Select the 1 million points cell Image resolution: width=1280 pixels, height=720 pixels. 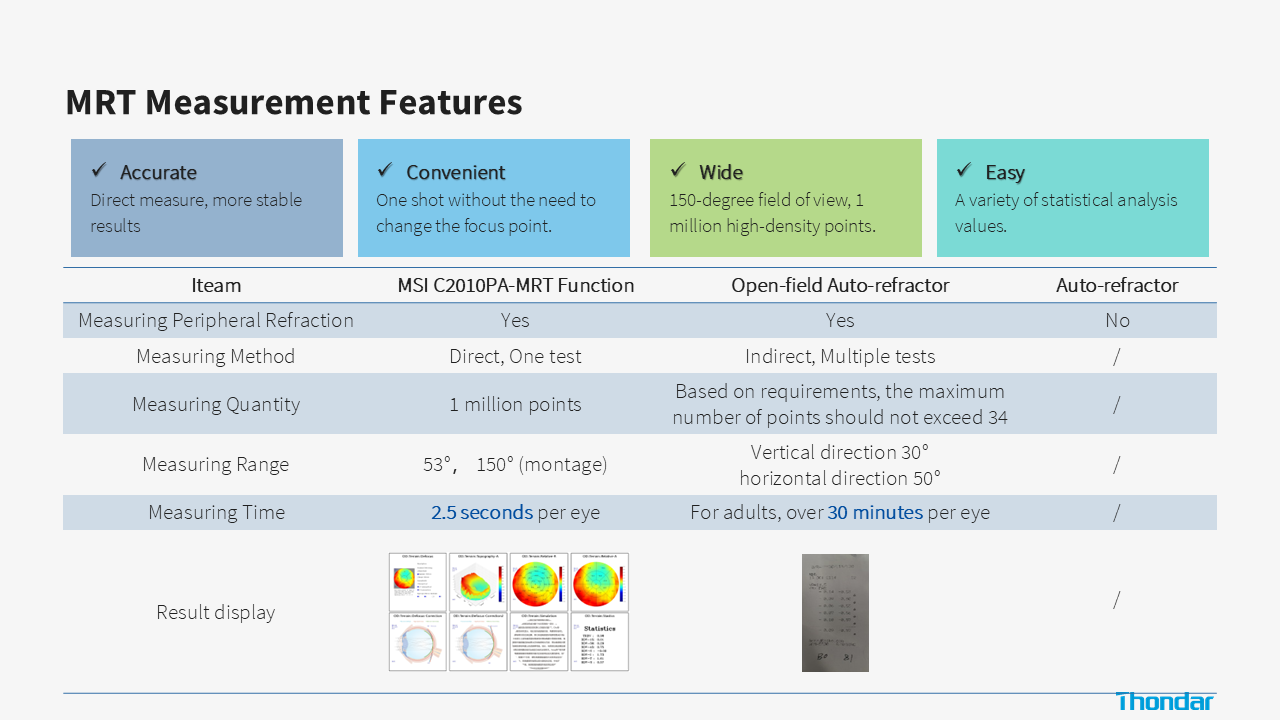pyautogui.click(x=515, y=404)
